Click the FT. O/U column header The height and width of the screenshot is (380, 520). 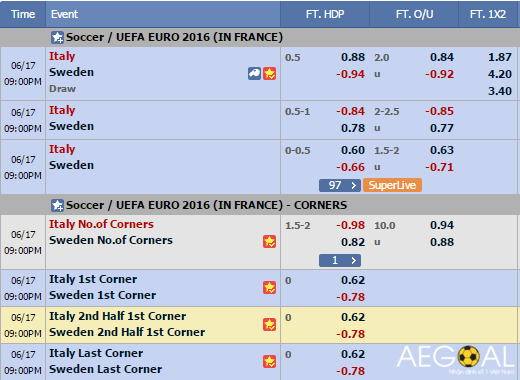point(414,14)
